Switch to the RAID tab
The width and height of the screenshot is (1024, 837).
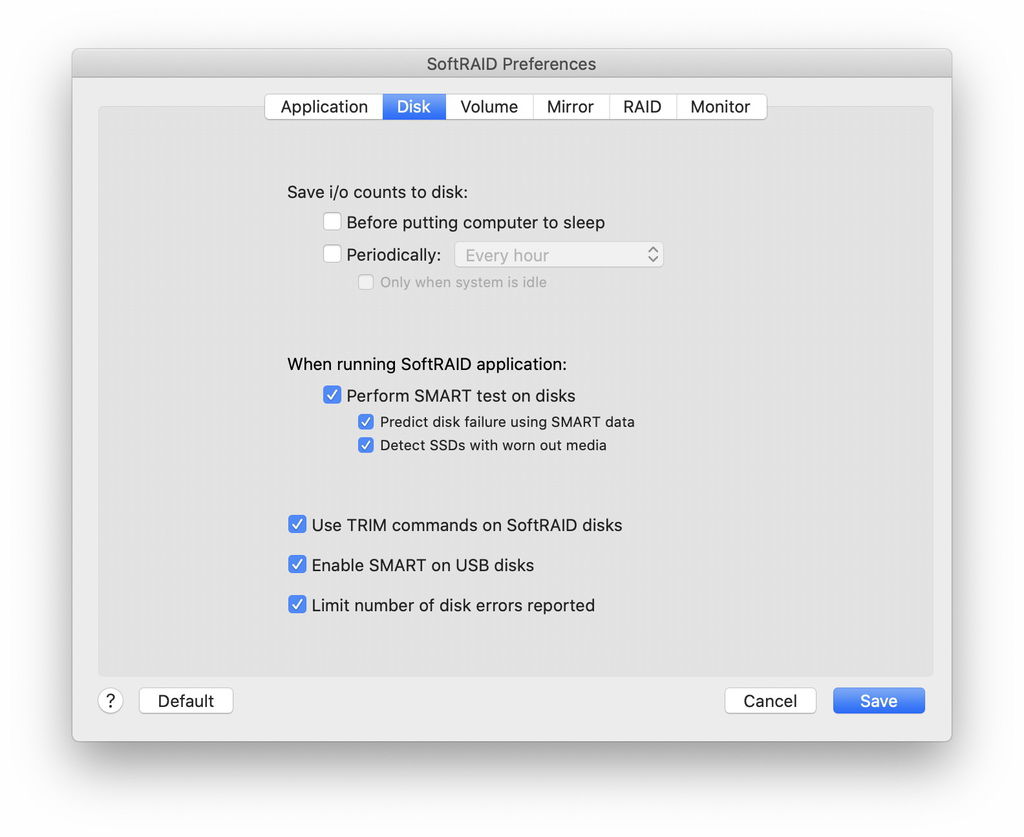click(642, 106)
